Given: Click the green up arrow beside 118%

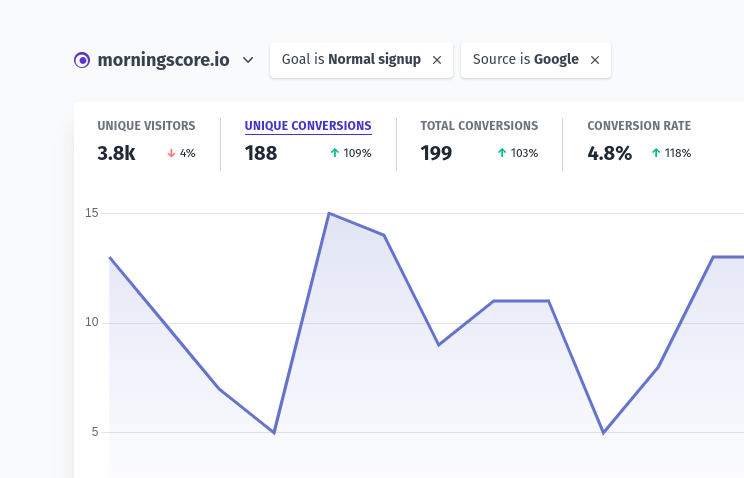Looking at the screenshot, I should [656, 153].
